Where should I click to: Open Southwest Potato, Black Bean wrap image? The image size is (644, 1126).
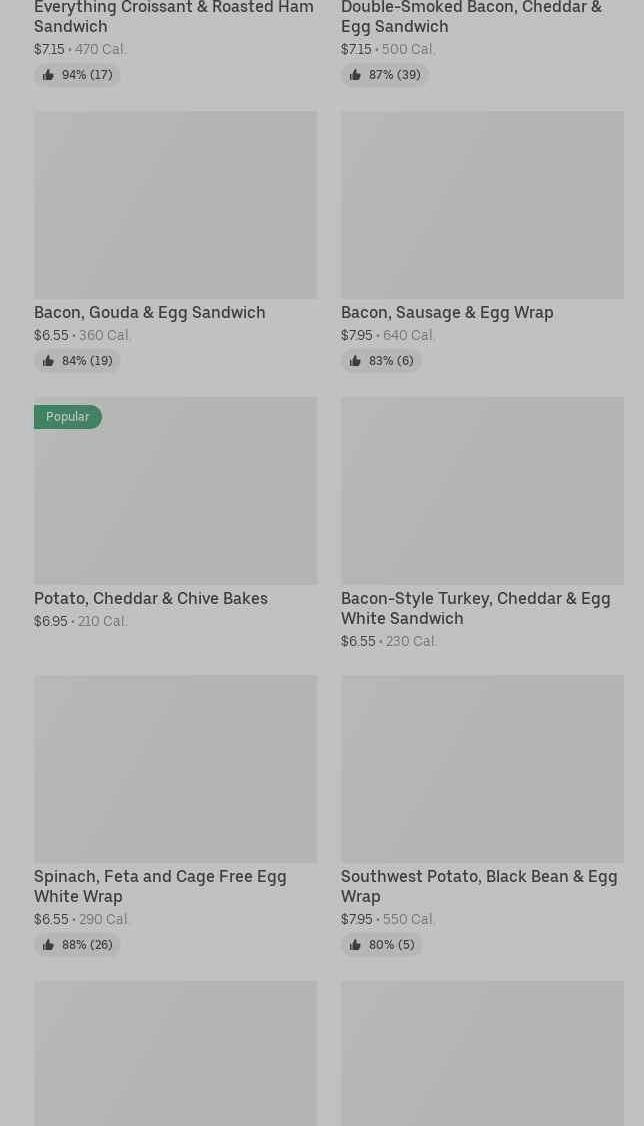pyautogui.click(x=482, y=768)
